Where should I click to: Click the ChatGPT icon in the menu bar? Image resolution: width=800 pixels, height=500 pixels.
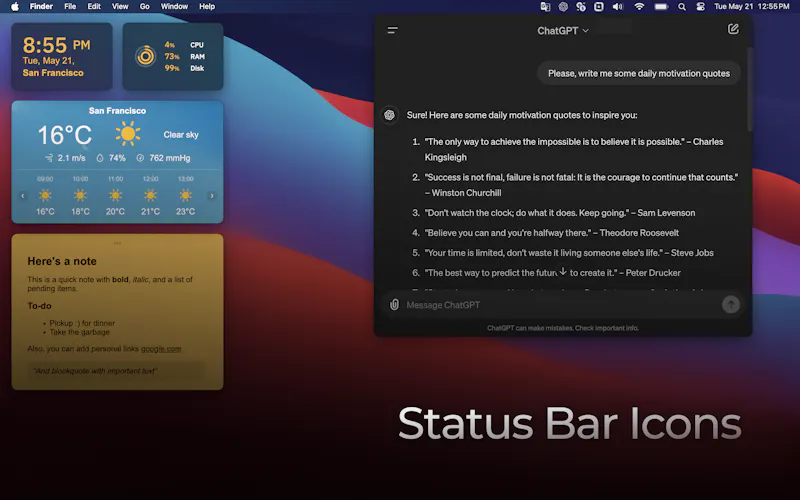tap(563, 7)
